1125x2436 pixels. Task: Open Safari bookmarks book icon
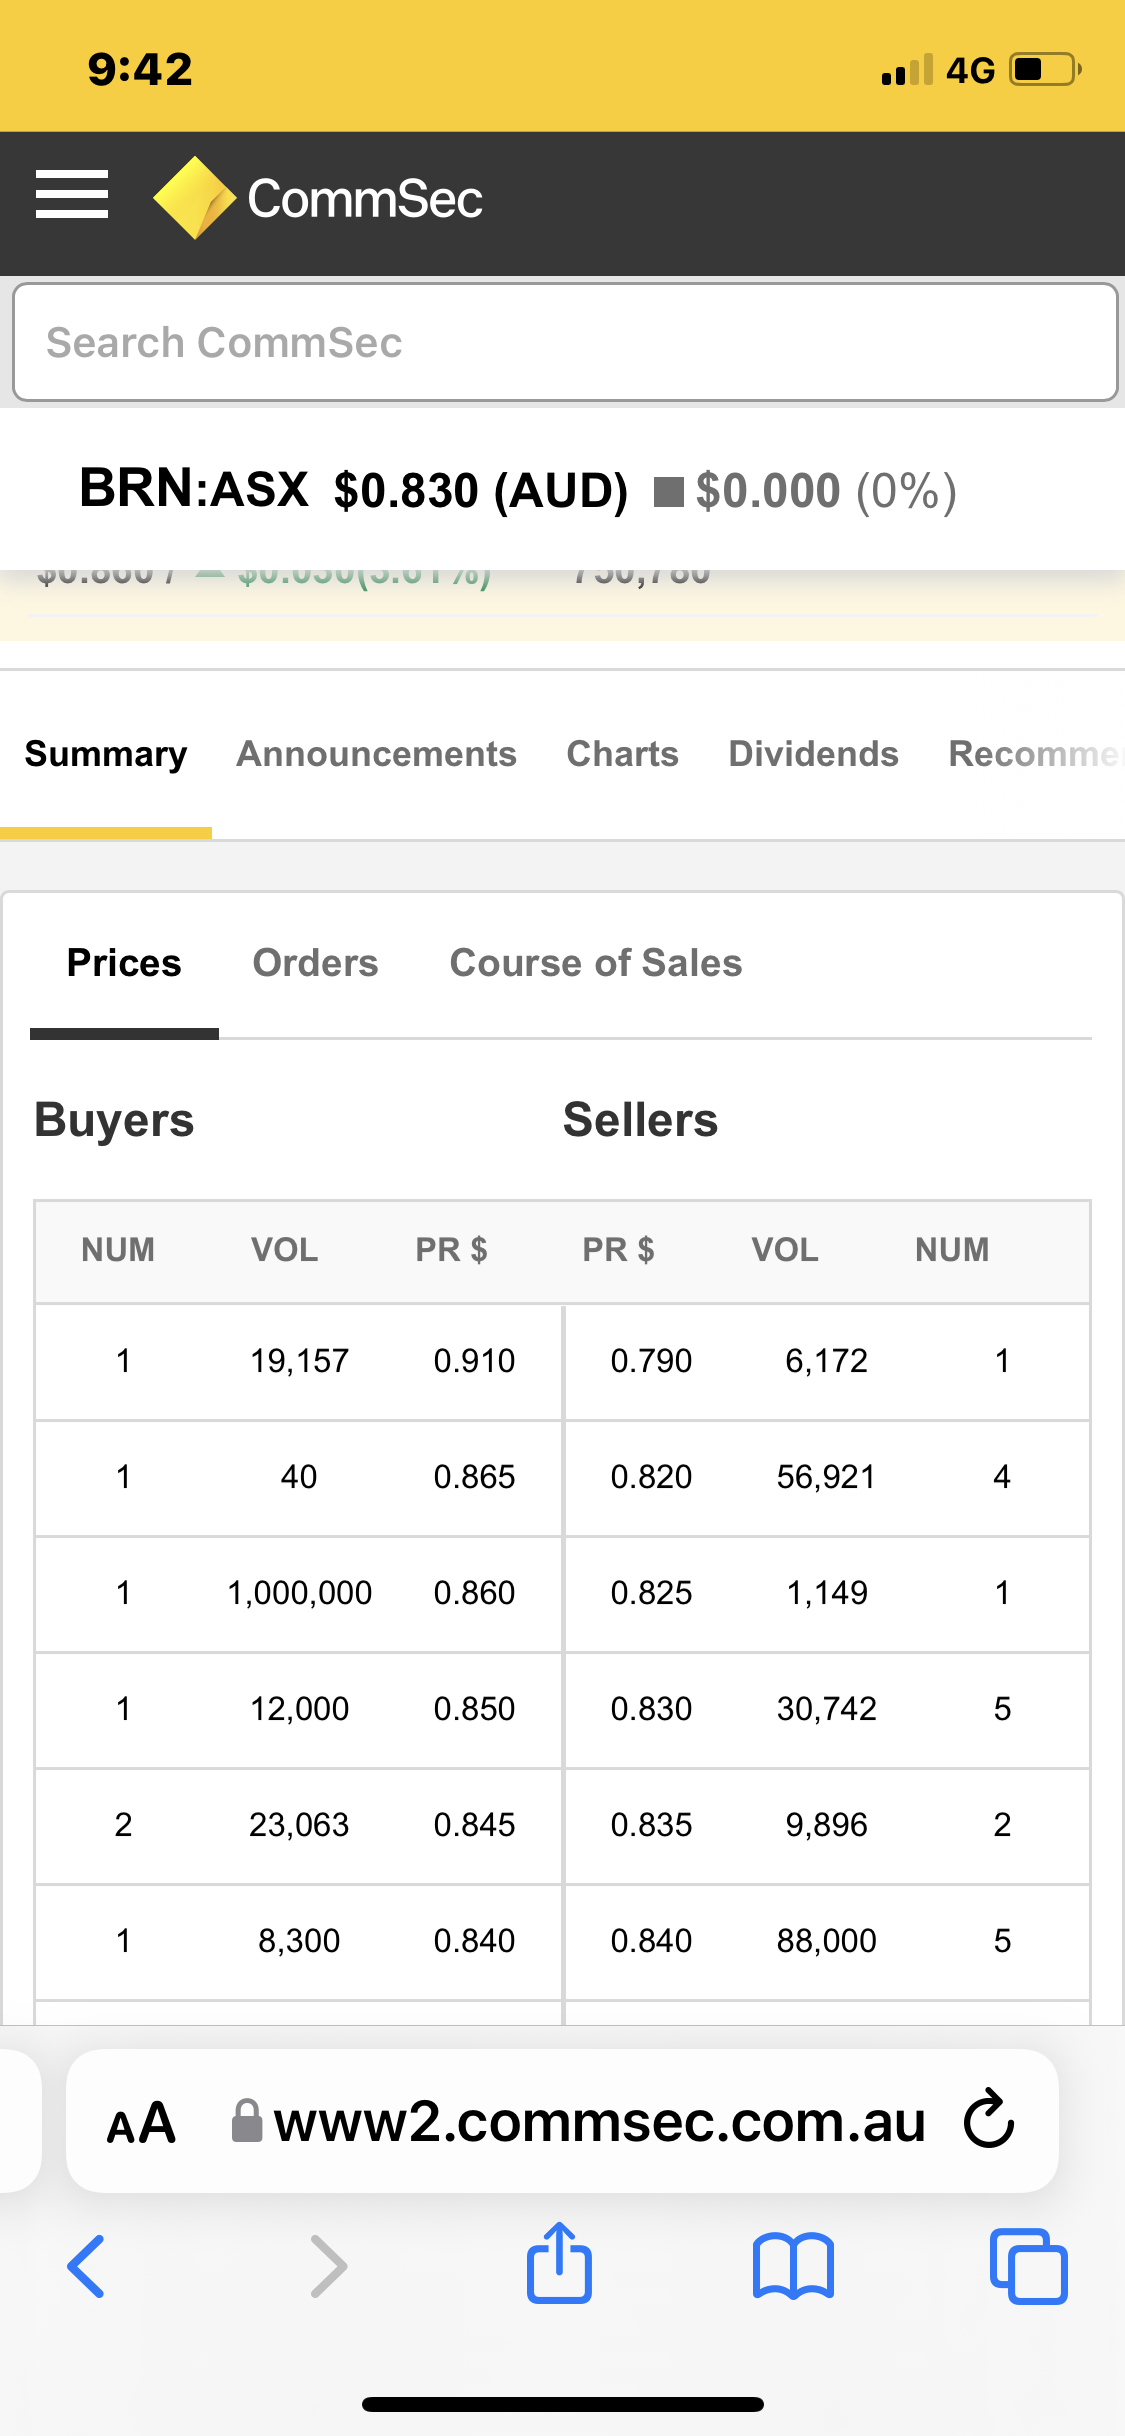click(x=793, y=2266)
